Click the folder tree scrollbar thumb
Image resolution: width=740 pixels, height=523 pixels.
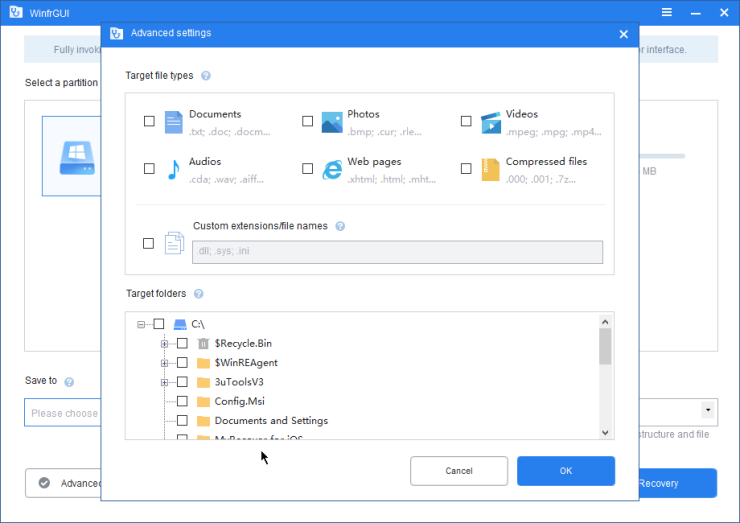[605, 346]
